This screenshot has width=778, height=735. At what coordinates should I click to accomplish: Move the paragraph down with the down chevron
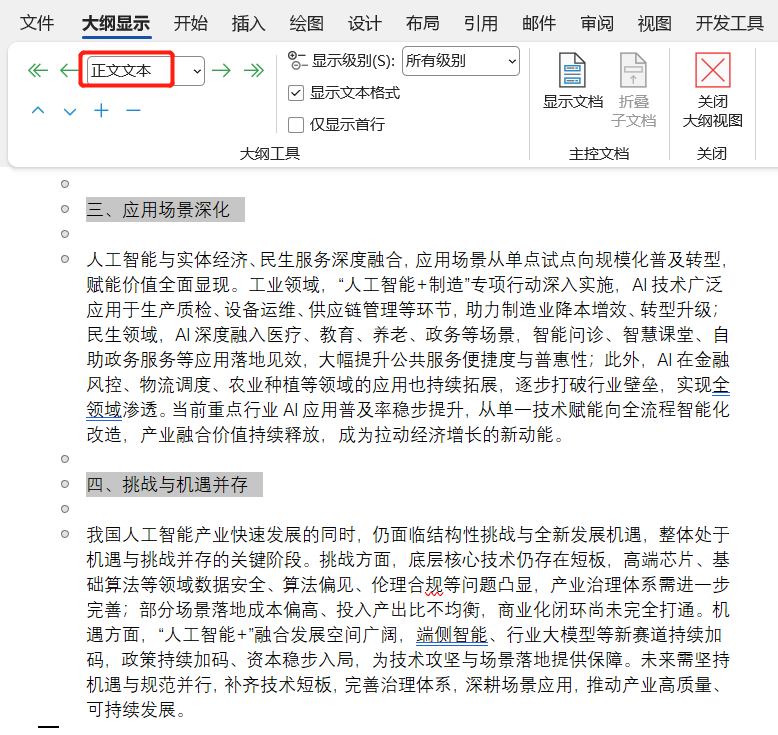[x=70, y=111]
